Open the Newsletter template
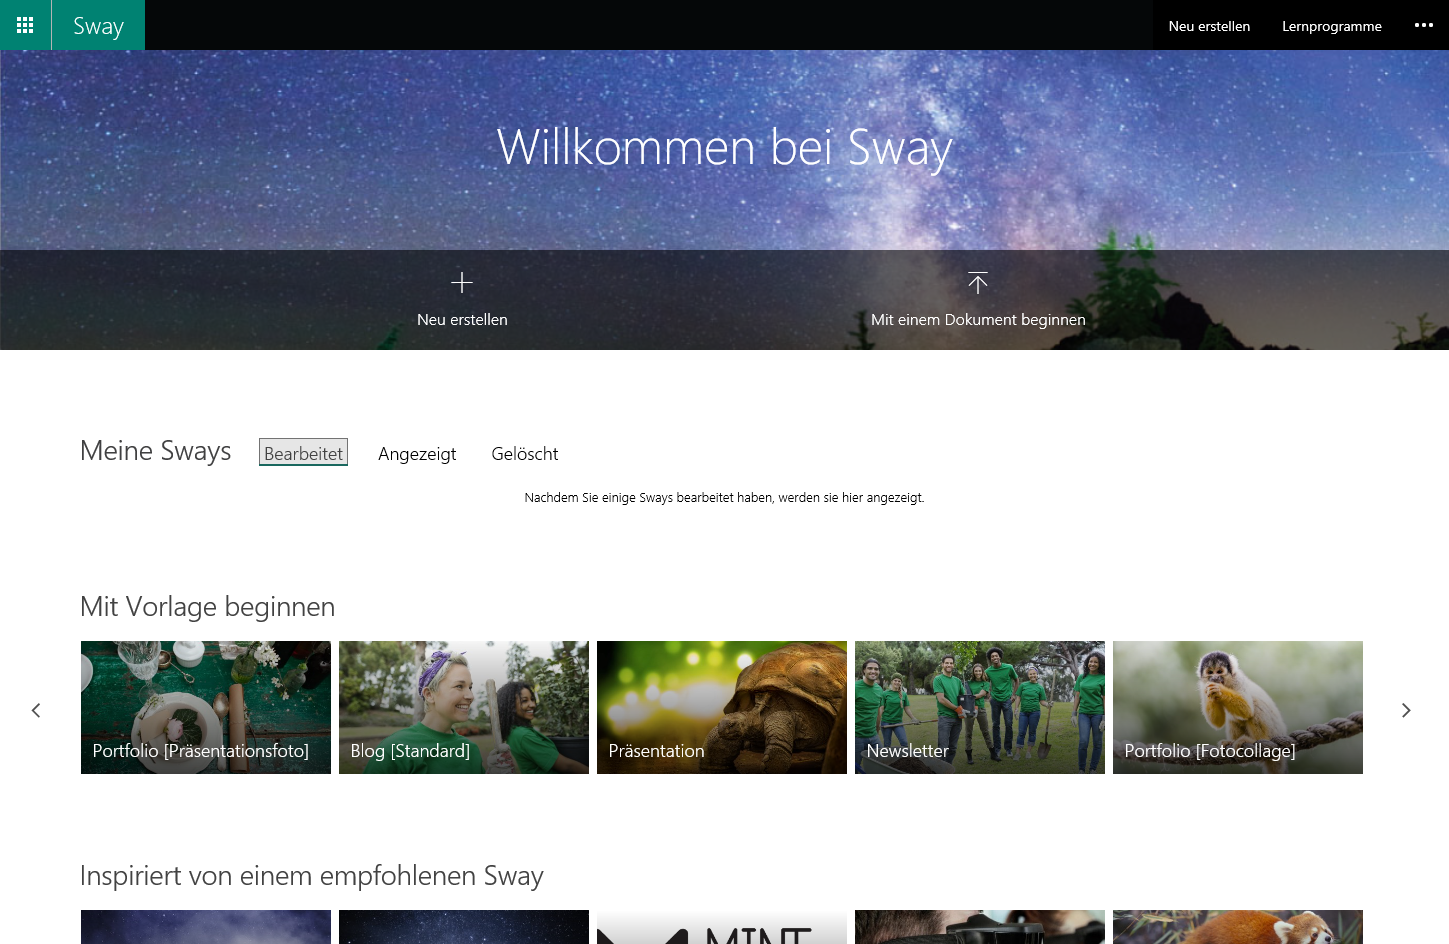The width and height of the screenshot is (1449, 944). click(x=980, y=707)
